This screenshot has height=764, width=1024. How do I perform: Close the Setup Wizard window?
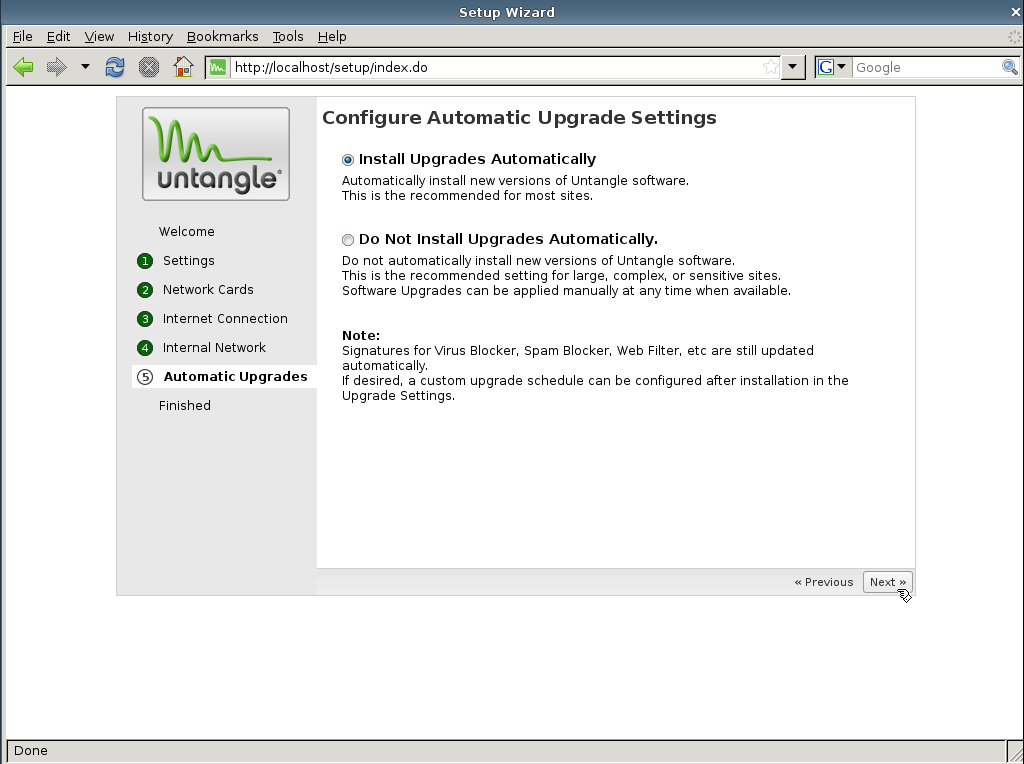(1016, 12)
